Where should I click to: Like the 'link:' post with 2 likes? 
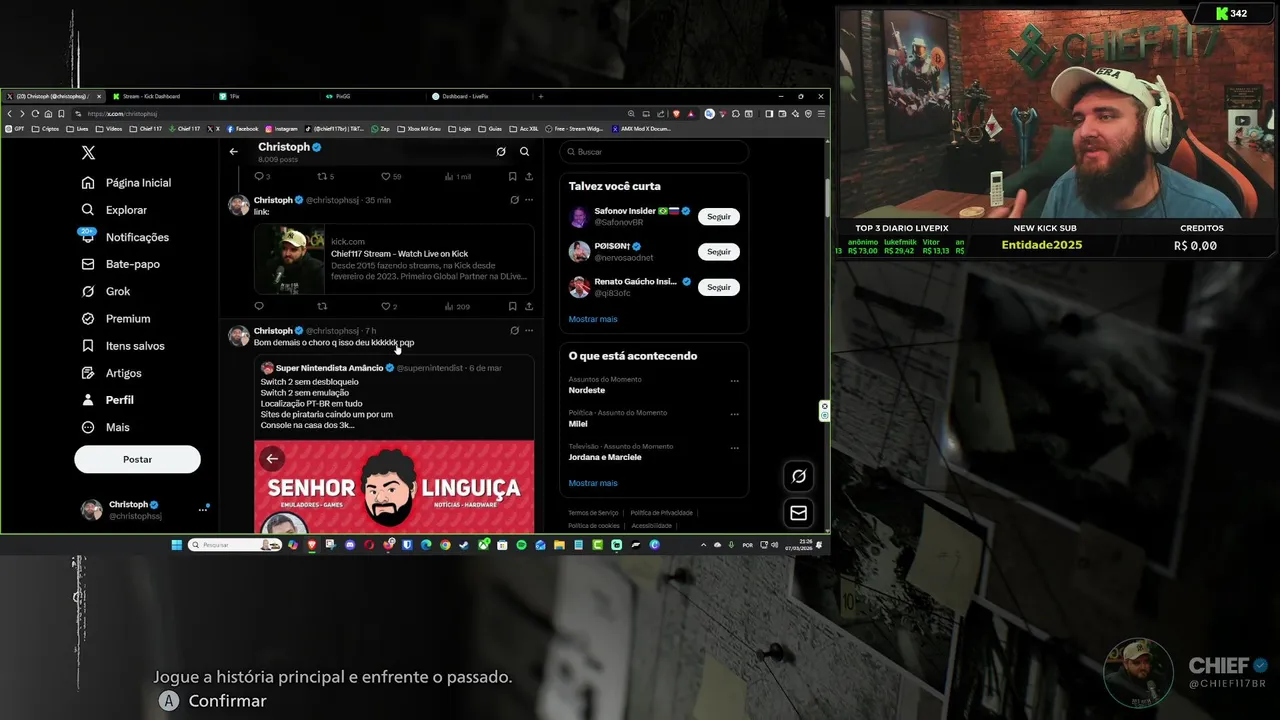coord(389,306)
